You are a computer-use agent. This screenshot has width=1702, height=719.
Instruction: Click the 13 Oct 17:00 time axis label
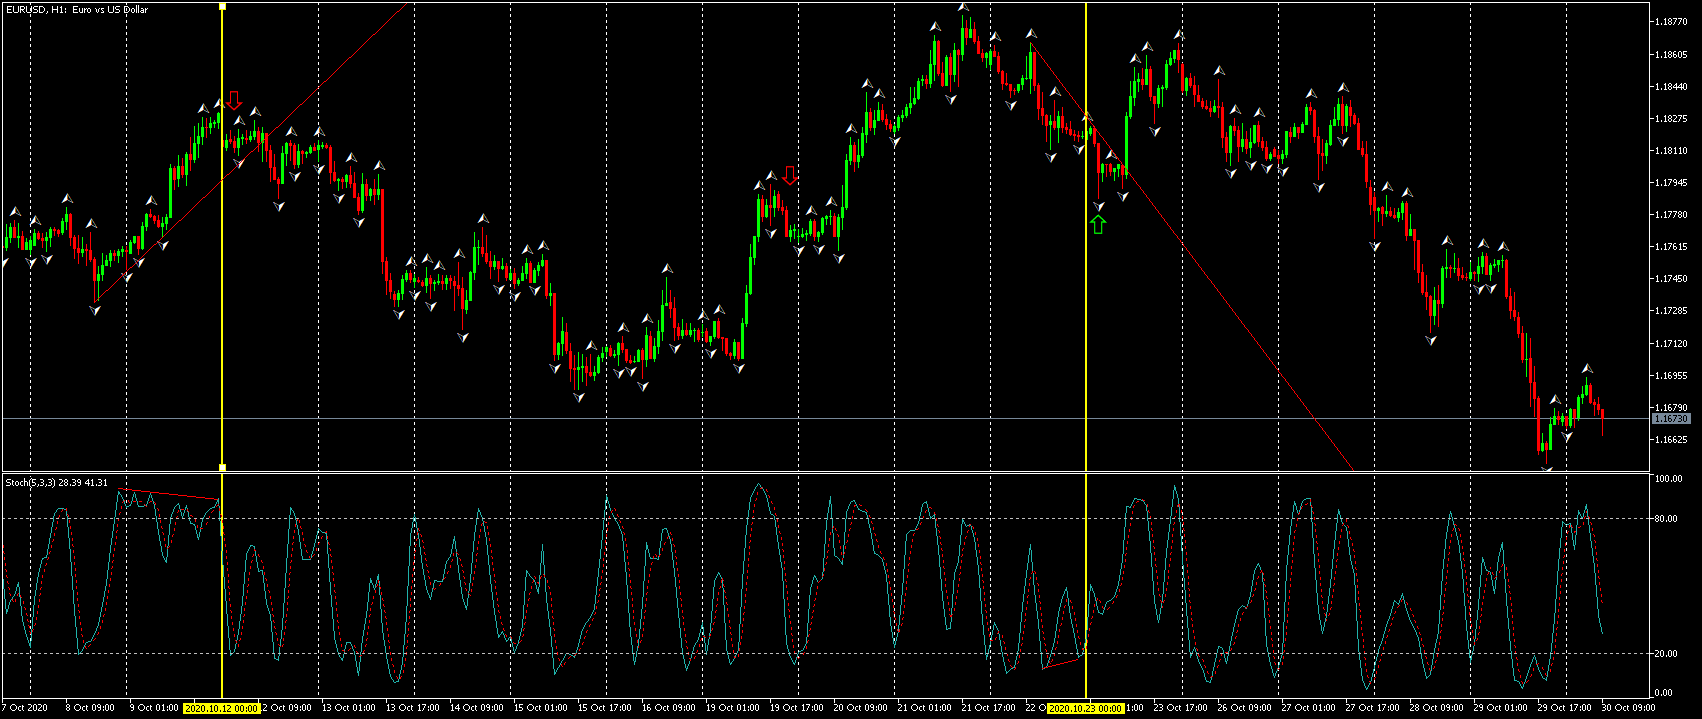[412, 708]
